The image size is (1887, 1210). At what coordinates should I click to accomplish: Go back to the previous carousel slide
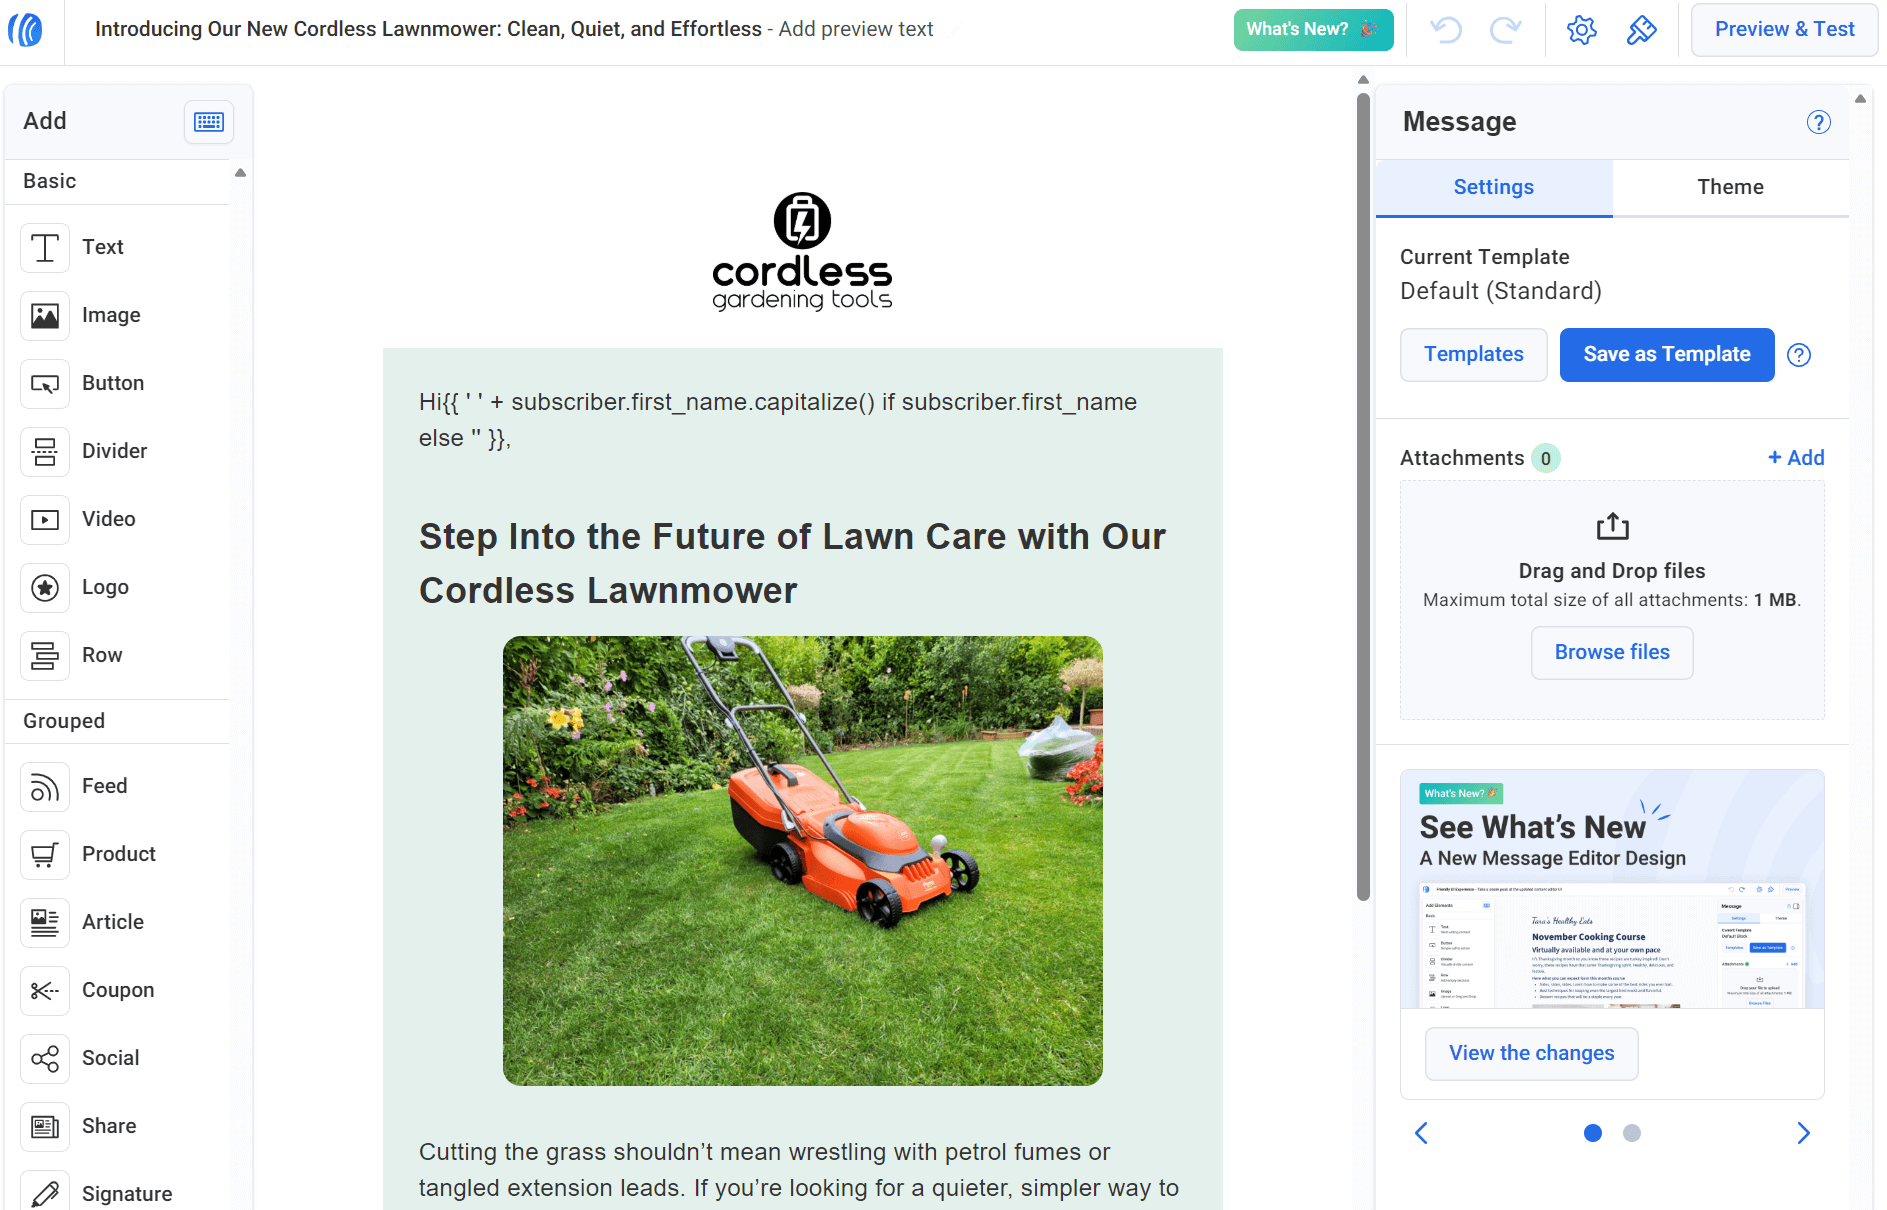tap(1421, 1133)
